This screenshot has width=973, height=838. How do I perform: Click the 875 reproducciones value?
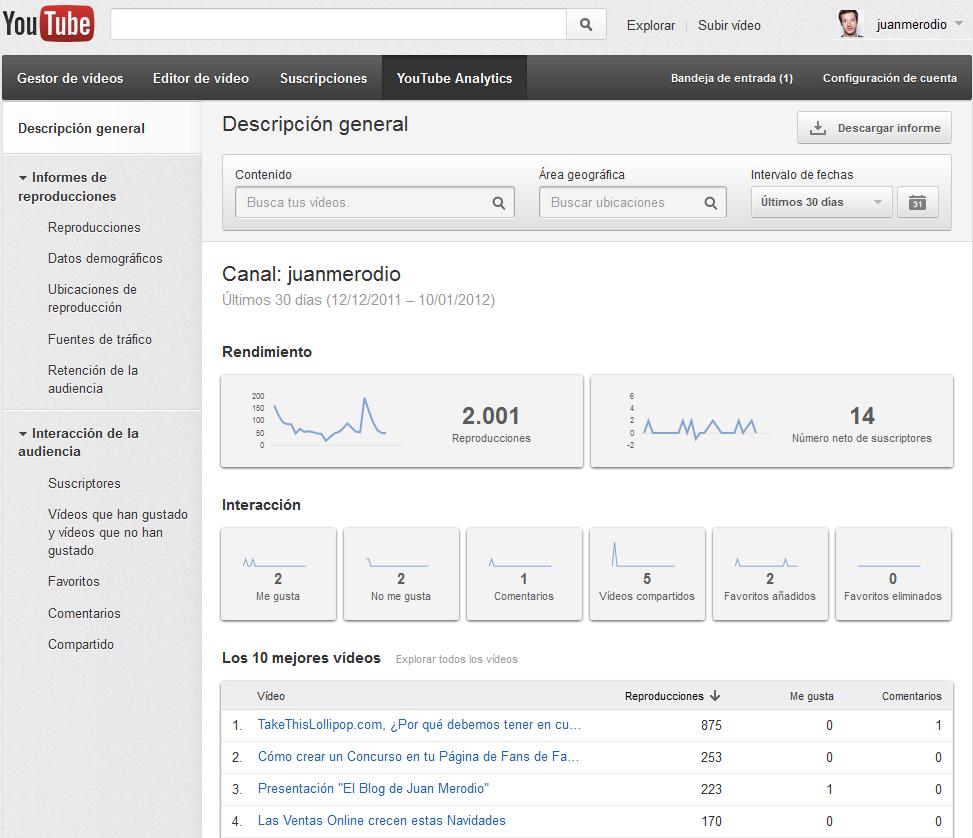(x=711, y=725)
